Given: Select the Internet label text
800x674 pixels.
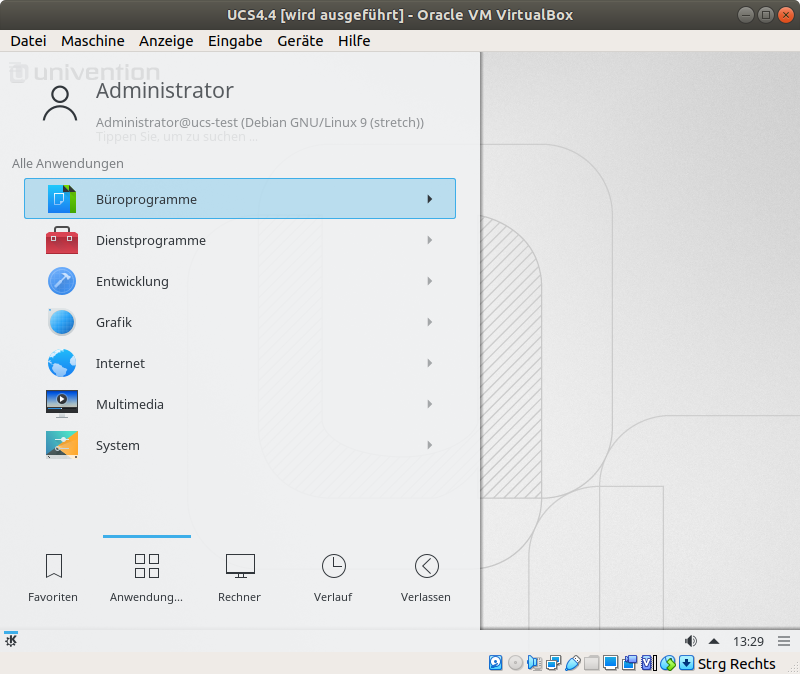Looking at the screenshot, I should 120,363.
